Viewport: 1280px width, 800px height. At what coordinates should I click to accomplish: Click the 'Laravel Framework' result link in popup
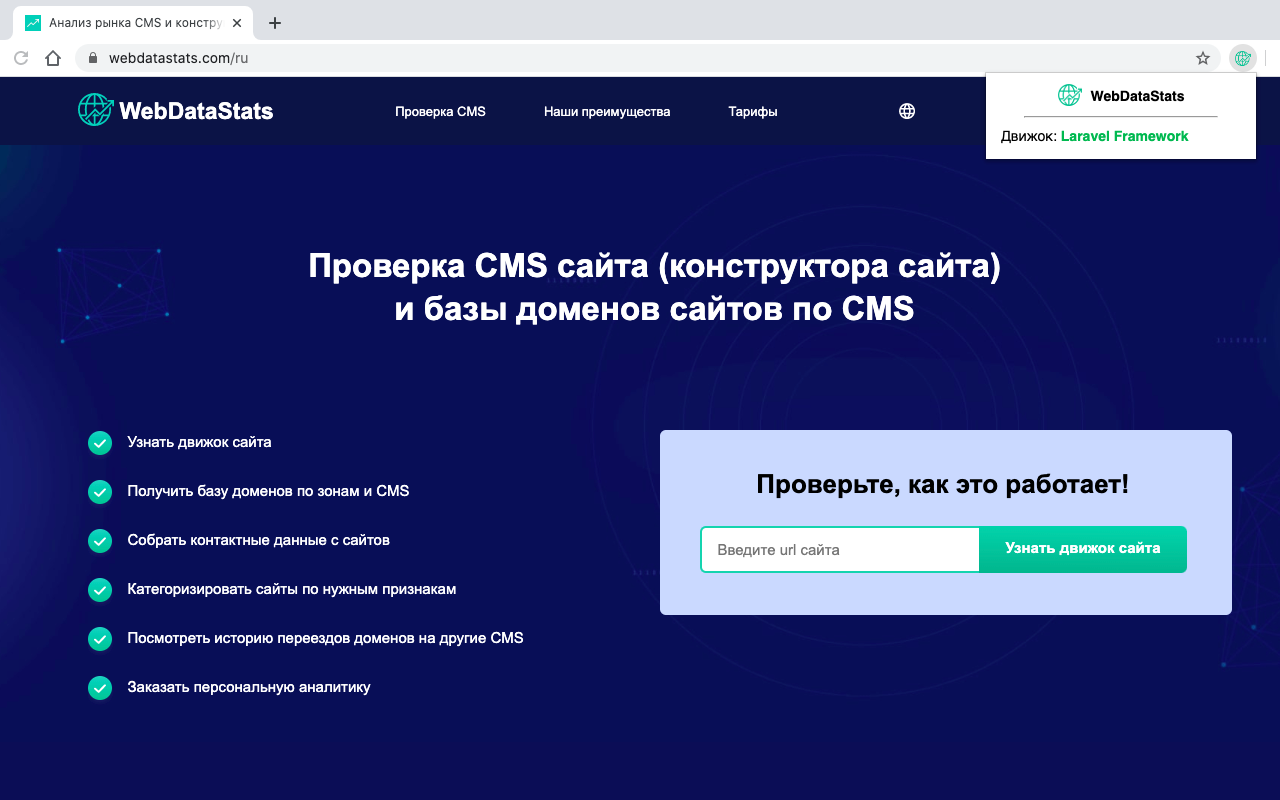(1124, 136)
